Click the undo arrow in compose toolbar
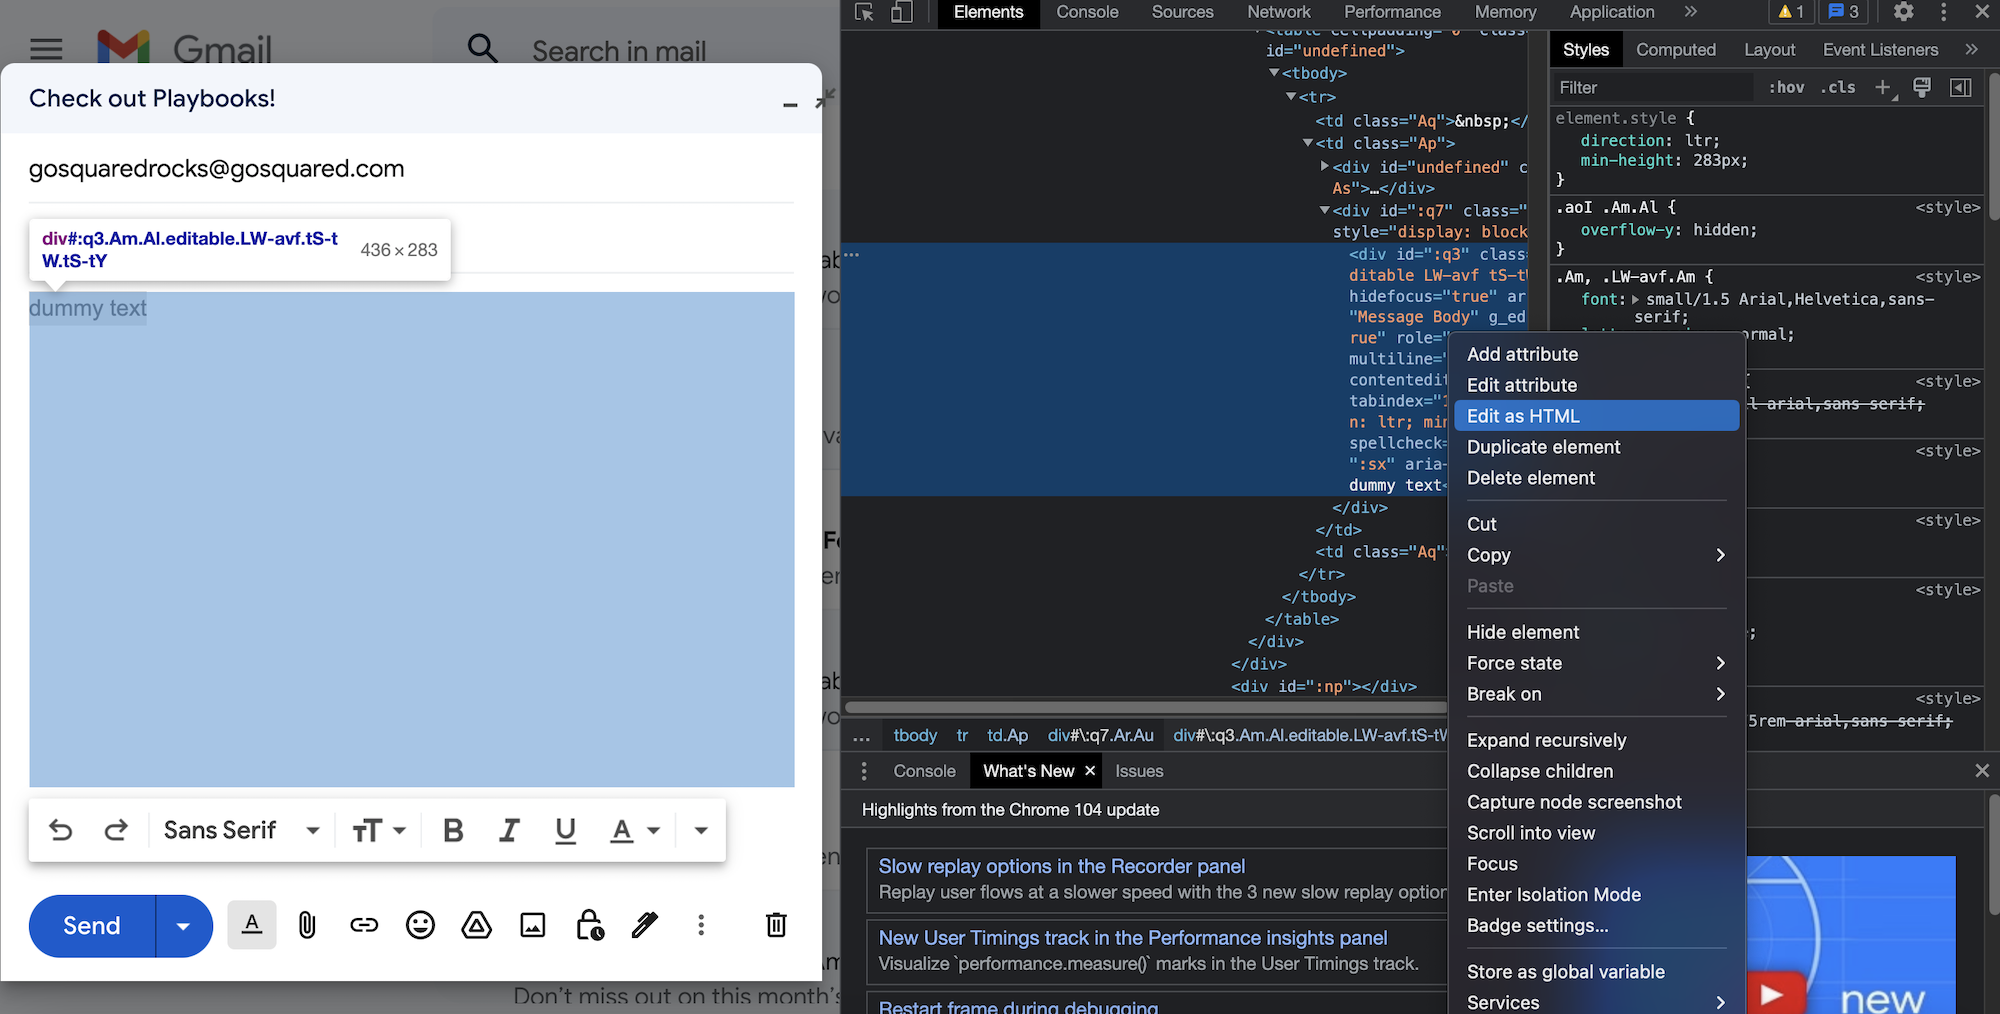The height and width of the screenshot is (1014, 2000). click(61, 830)
